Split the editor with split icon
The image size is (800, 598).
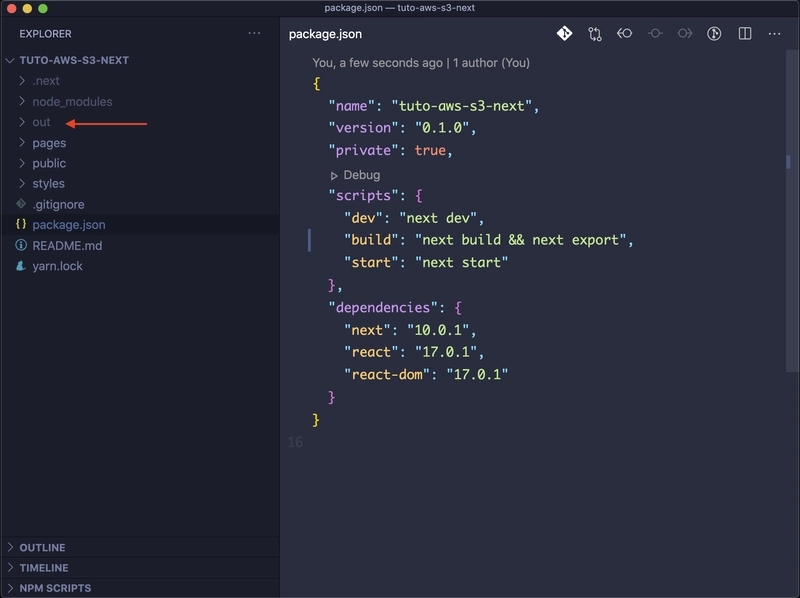[x=745, y=34]
